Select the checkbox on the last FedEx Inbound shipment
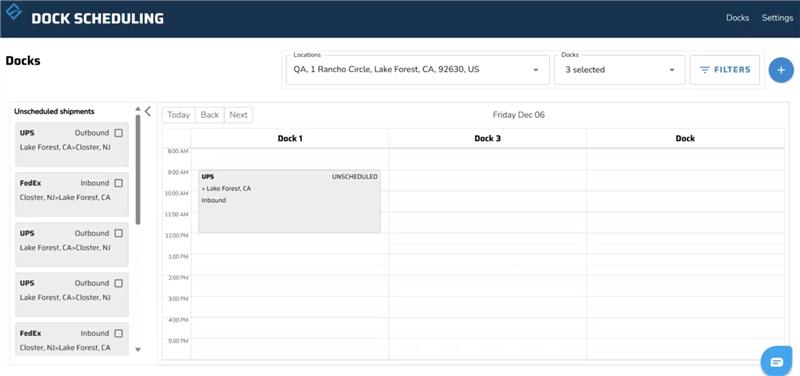Viewport: 800px width, 376px height. click(118, 333)
